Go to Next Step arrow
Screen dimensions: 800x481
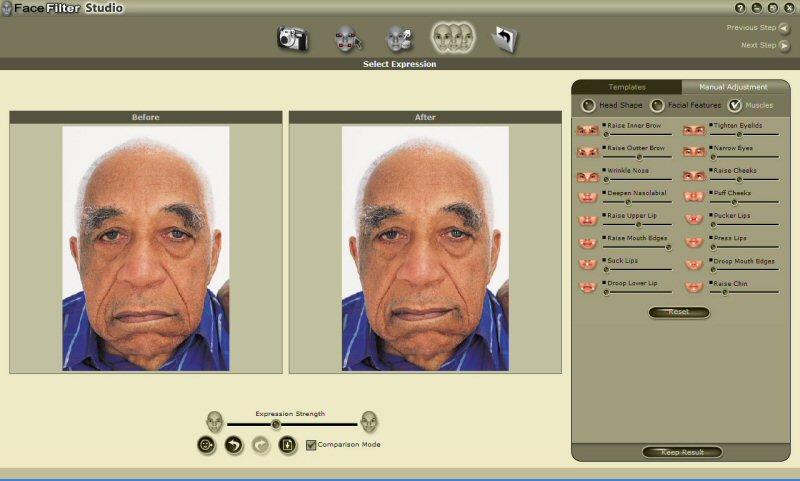[x=783, y=45]
